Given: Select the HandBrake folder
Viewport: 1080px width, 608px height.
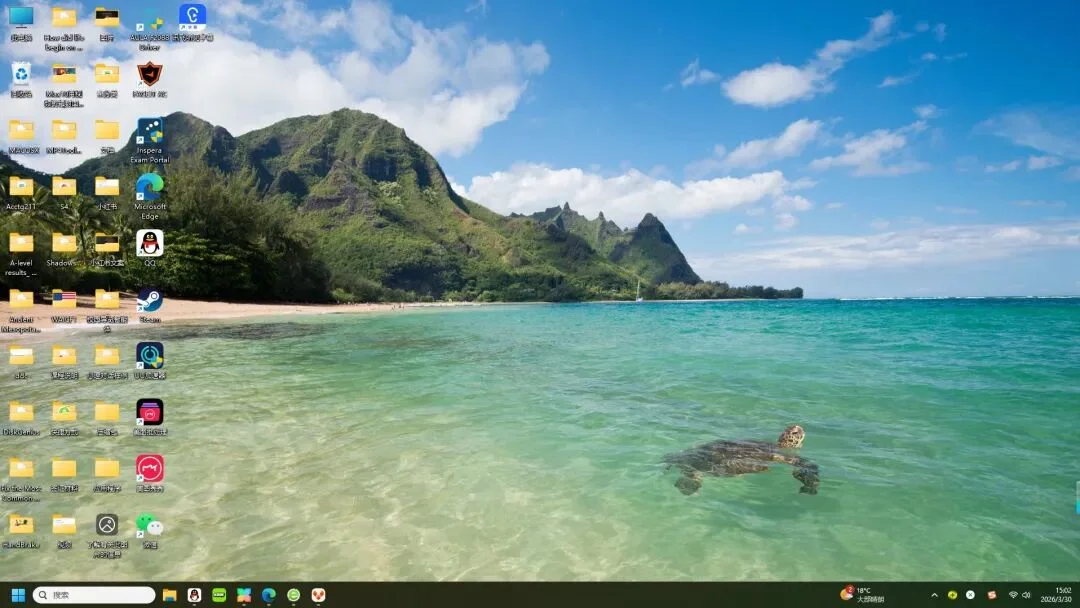Looking at the screenshot, I should 21,525.
